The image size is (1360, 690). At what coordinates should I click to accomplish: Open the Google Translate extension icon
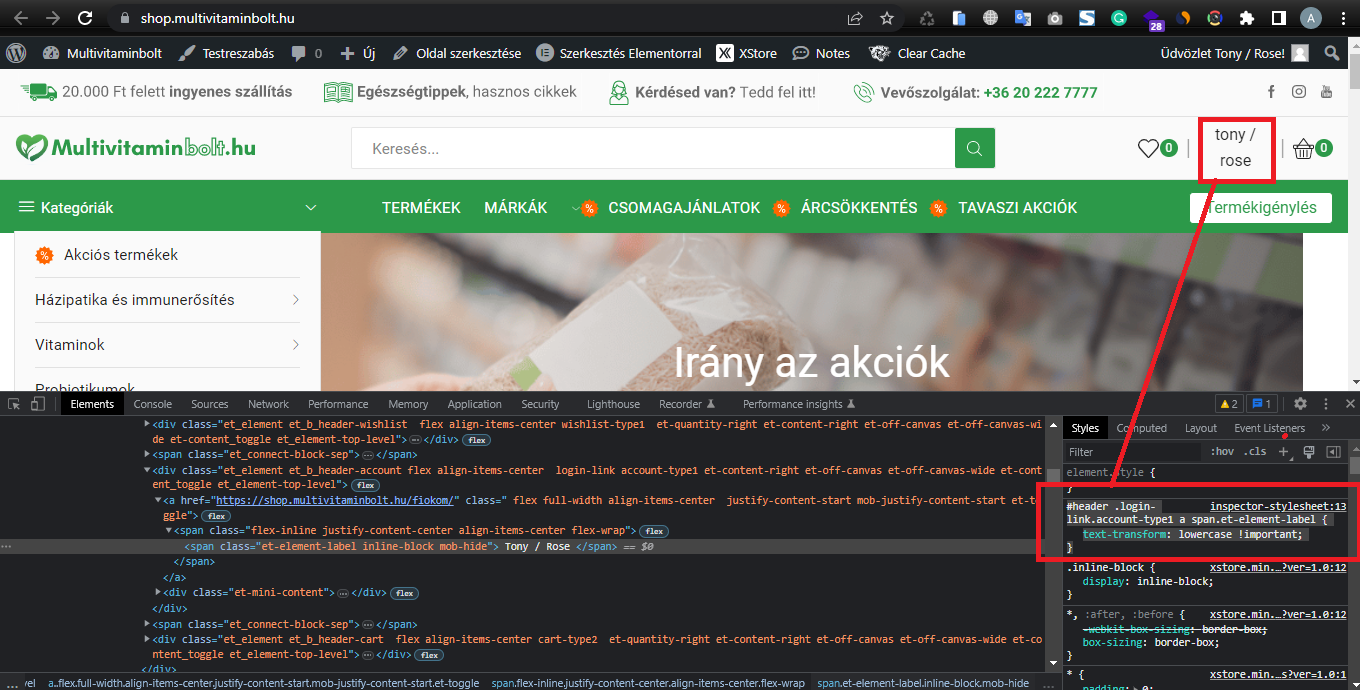(1022, 18)
